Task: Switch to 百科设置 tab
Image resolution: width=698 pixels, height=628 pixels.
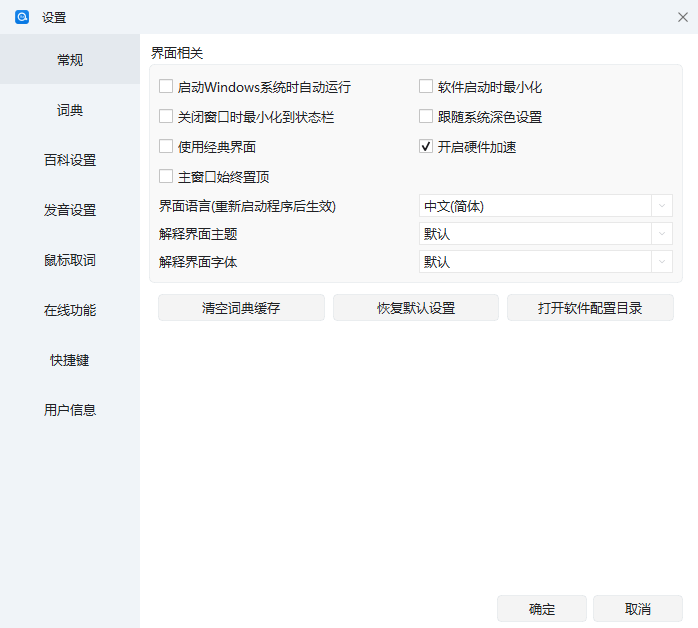Action: 70,160
